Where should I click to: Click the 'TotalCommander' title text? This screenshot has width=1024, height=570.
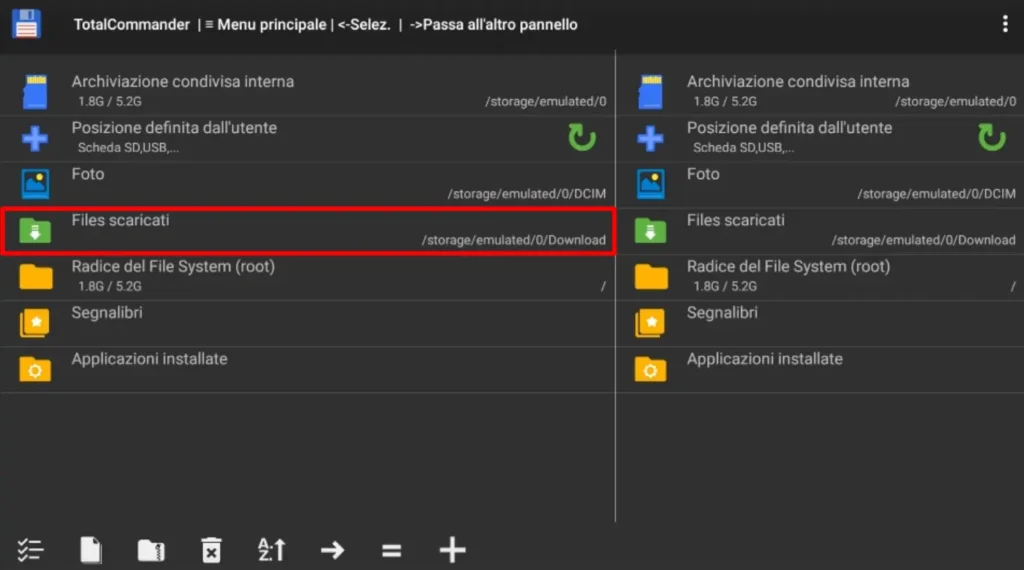tap(131, 25)
